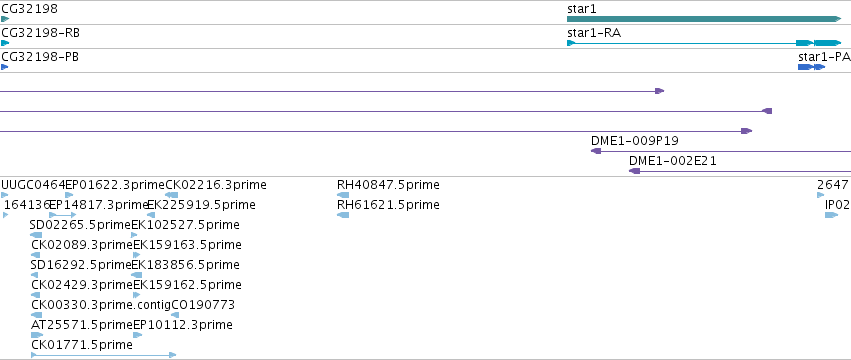
Task: Select the RH40847.5prime EST marker
Action: (x=343, y=195)
